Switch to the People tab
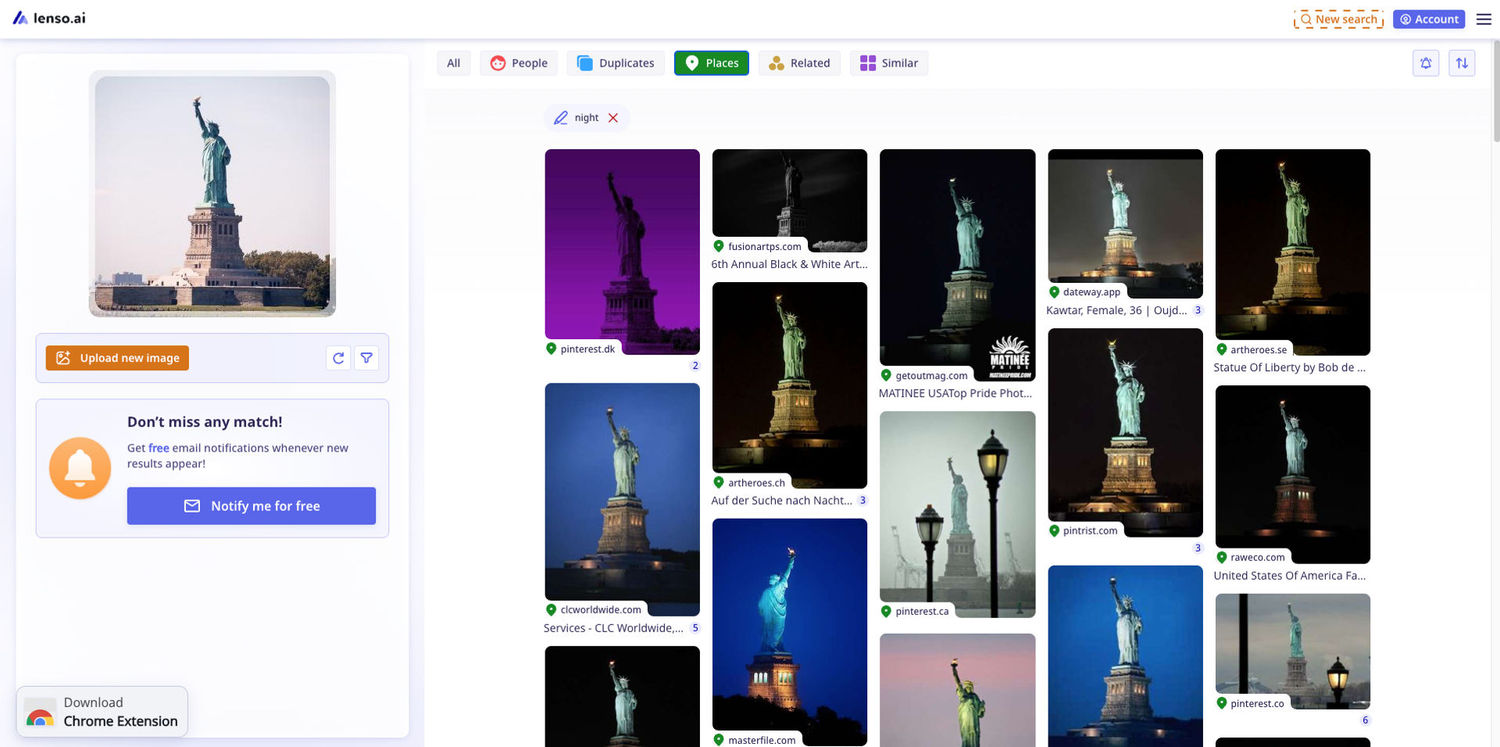The image size is (1500, 747). 519,63
